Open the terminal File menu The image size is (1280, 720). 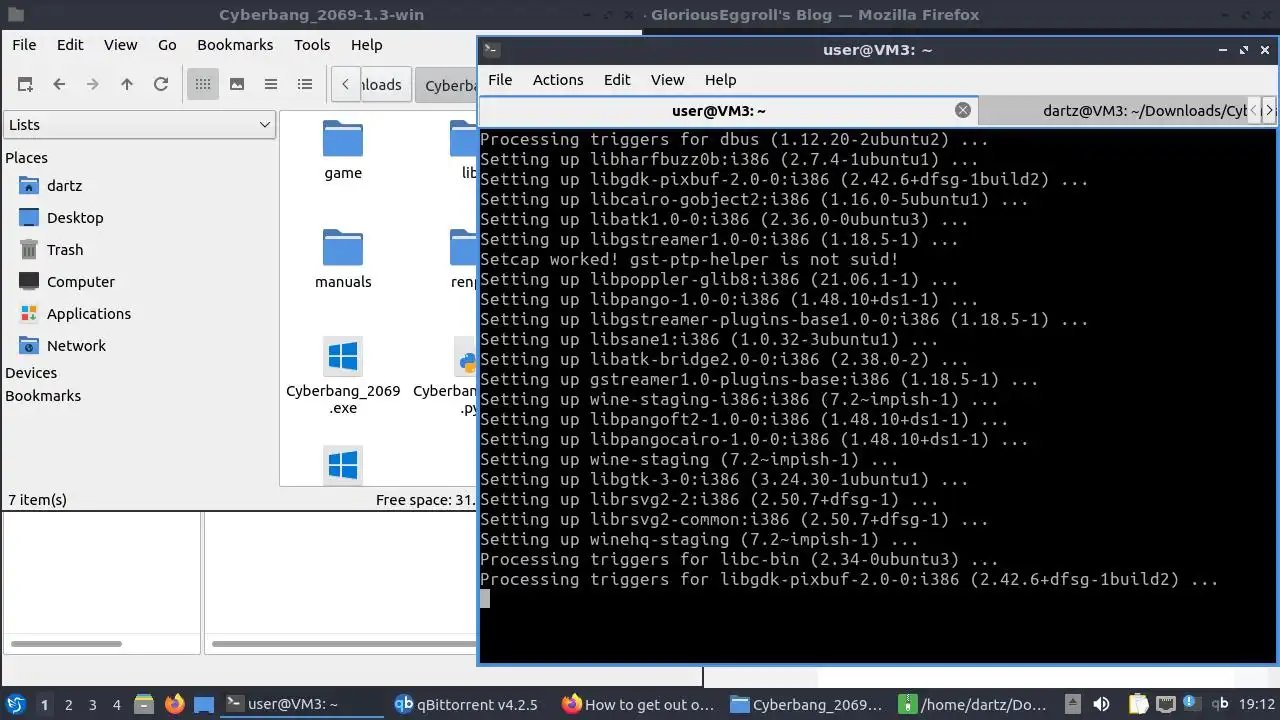click(x=500, y=80)
